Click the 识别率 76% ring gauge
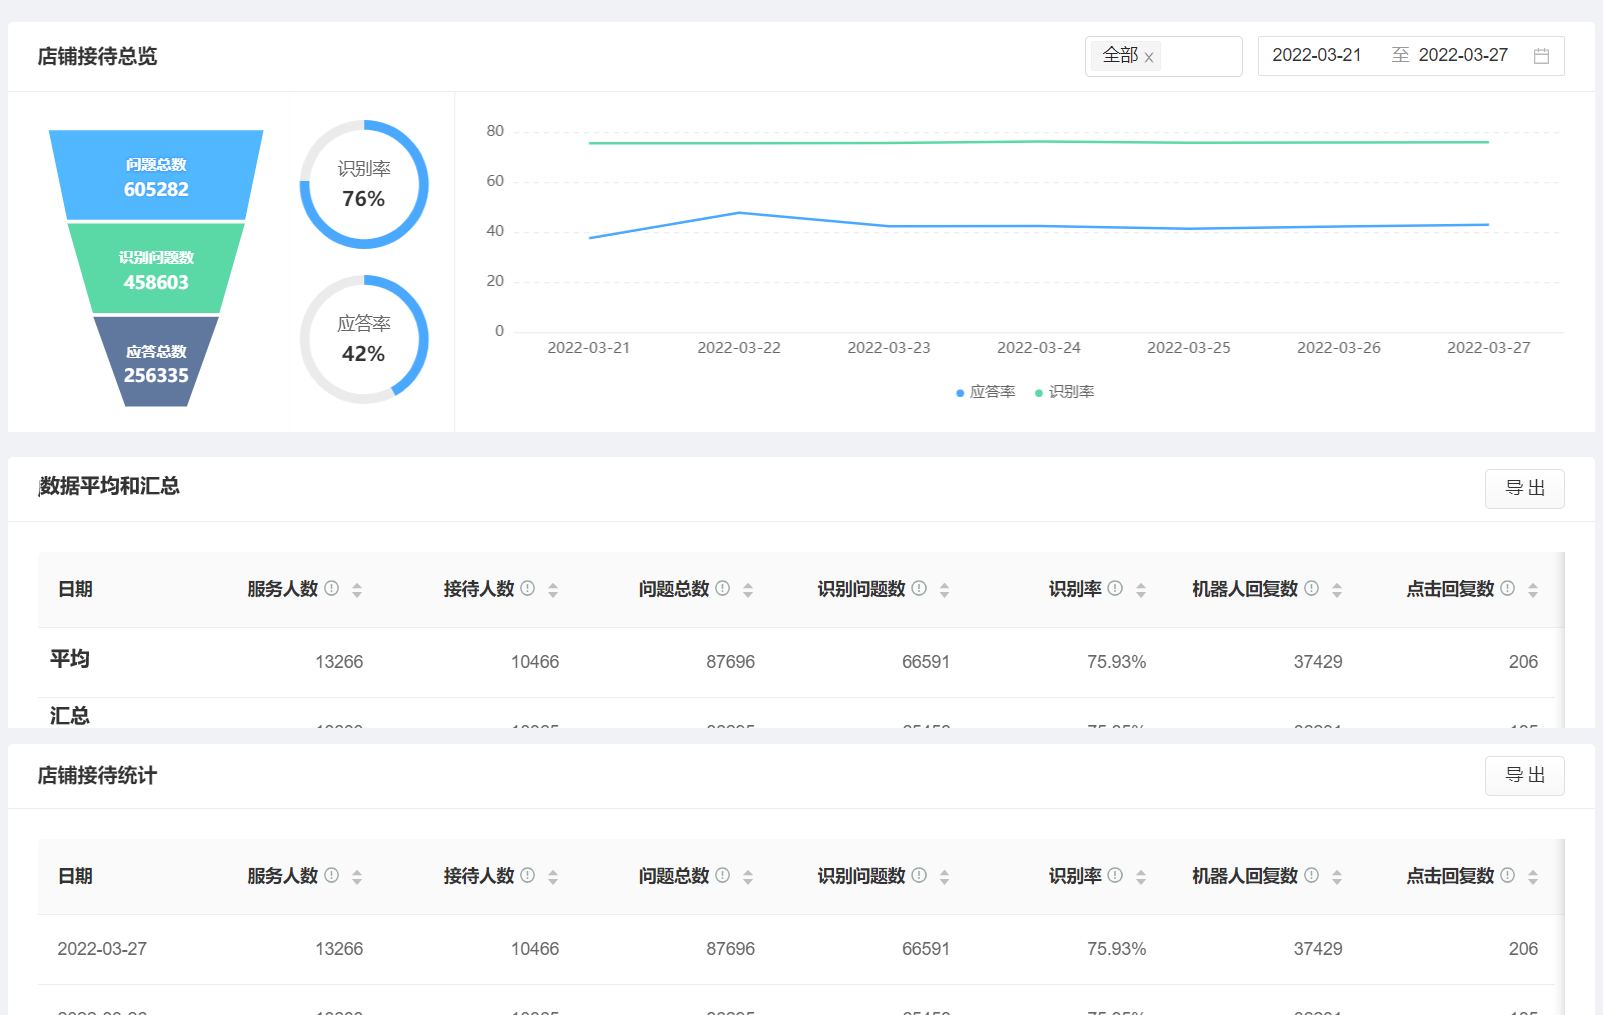1603x1015 pixels. pos(364,184)
